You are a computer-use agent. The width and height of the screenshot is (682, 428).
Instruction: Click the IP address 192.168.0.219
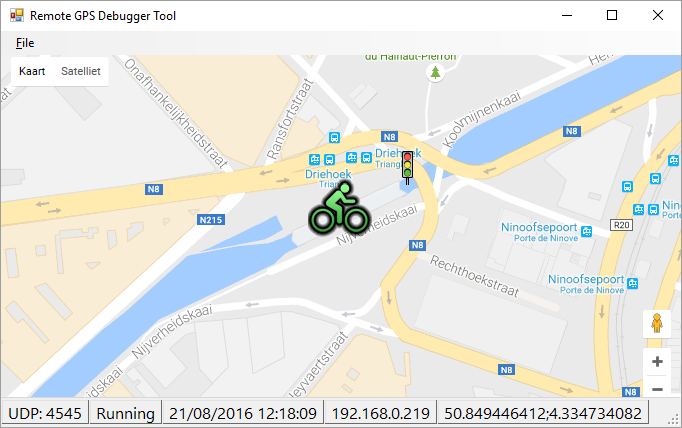[381, 413]
